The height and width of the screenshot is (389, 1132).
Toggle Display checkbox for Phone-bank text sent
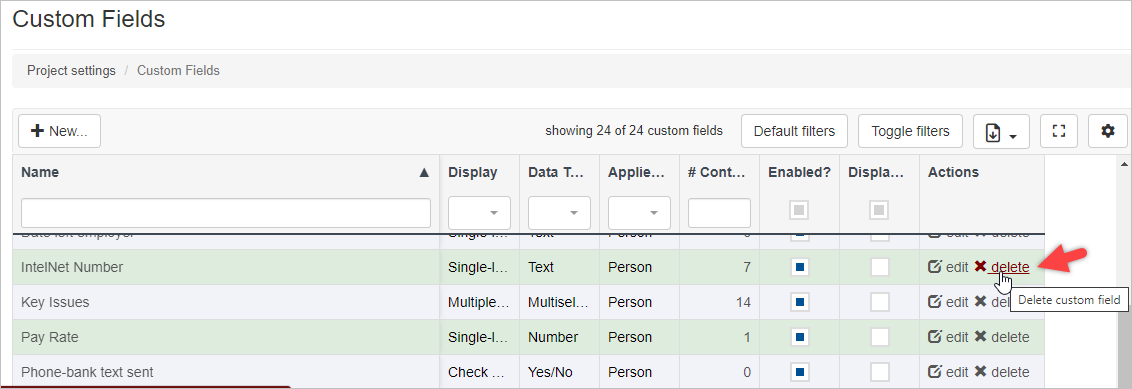point(879,372)
